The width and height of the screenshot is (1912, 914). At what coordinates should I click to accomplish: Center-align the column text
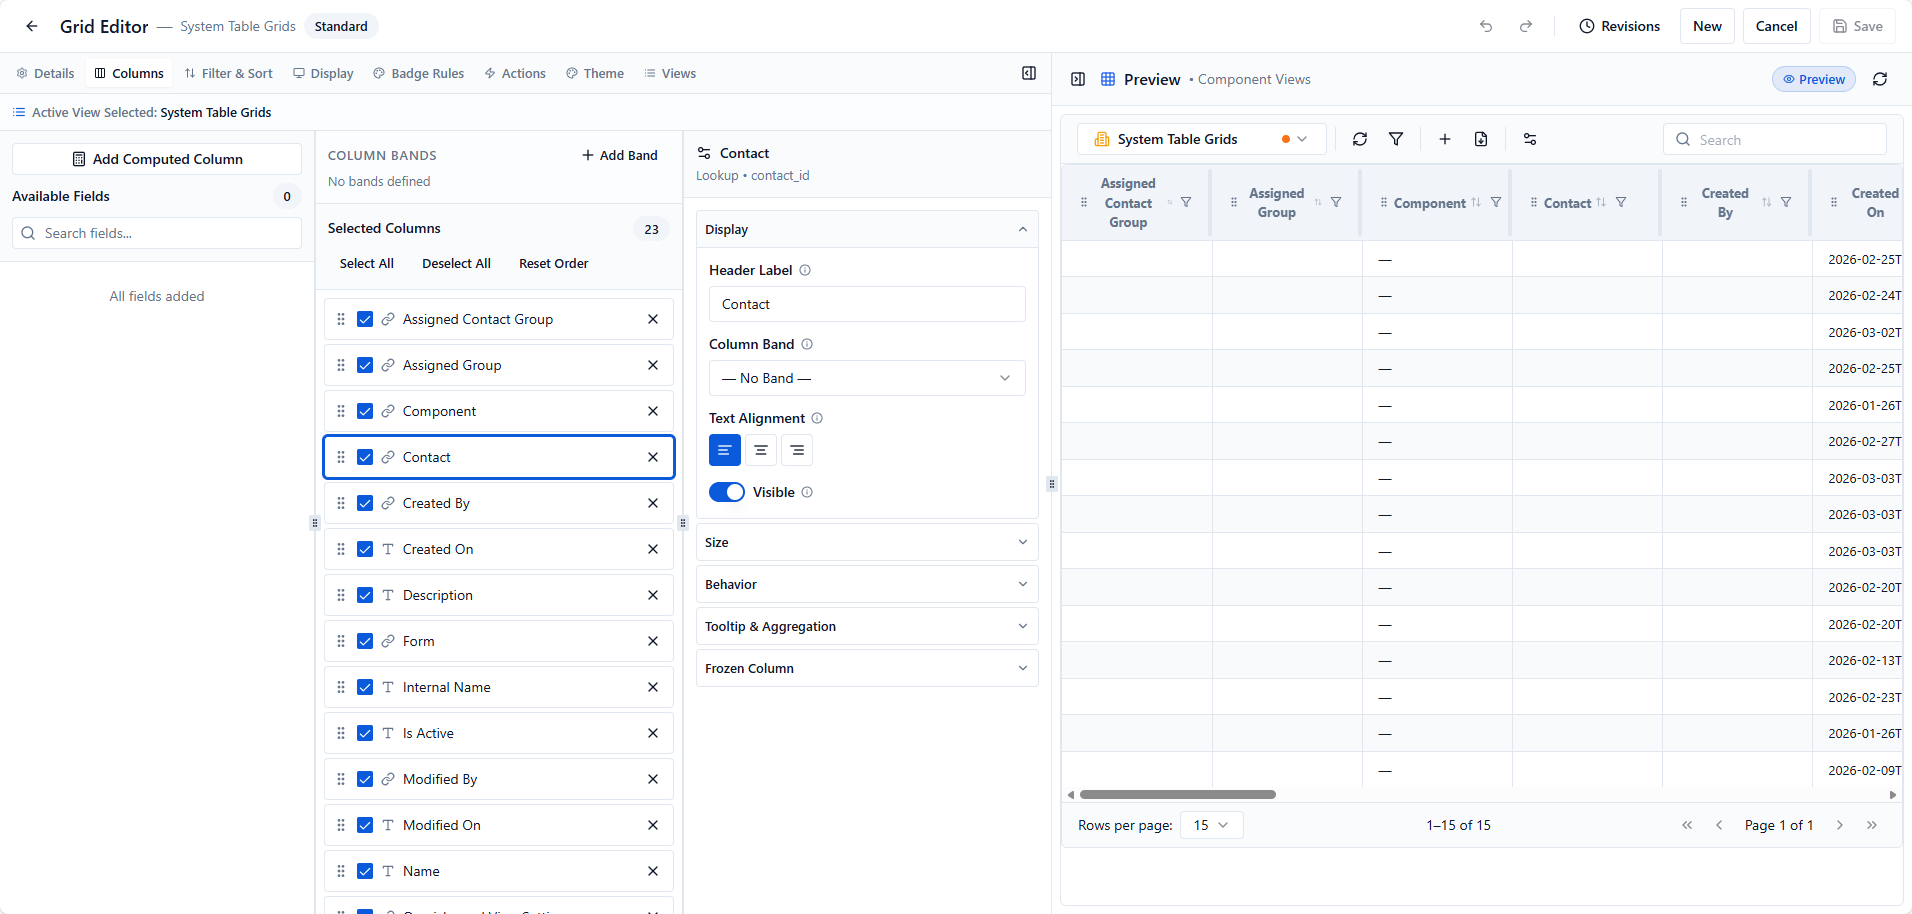[761, 450]
